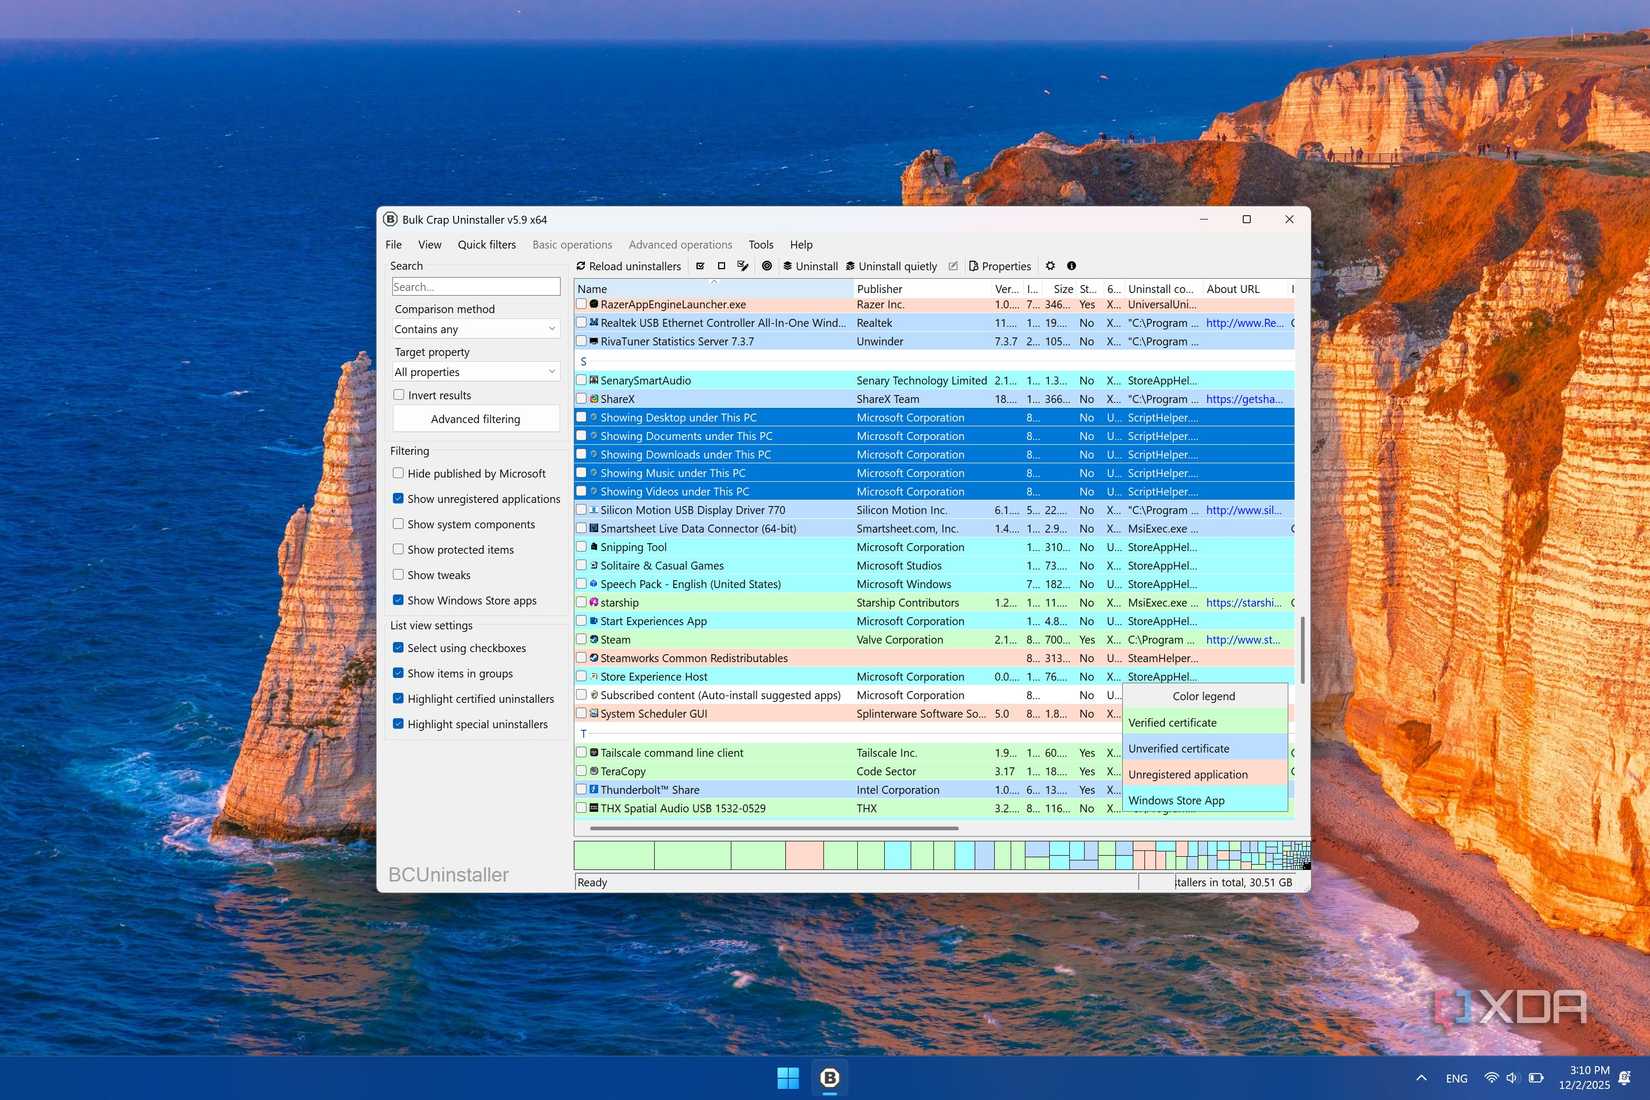Click the Windows Start button on the taskbar
This screenshot has height=1100, width=1650.
point(788,1078)
